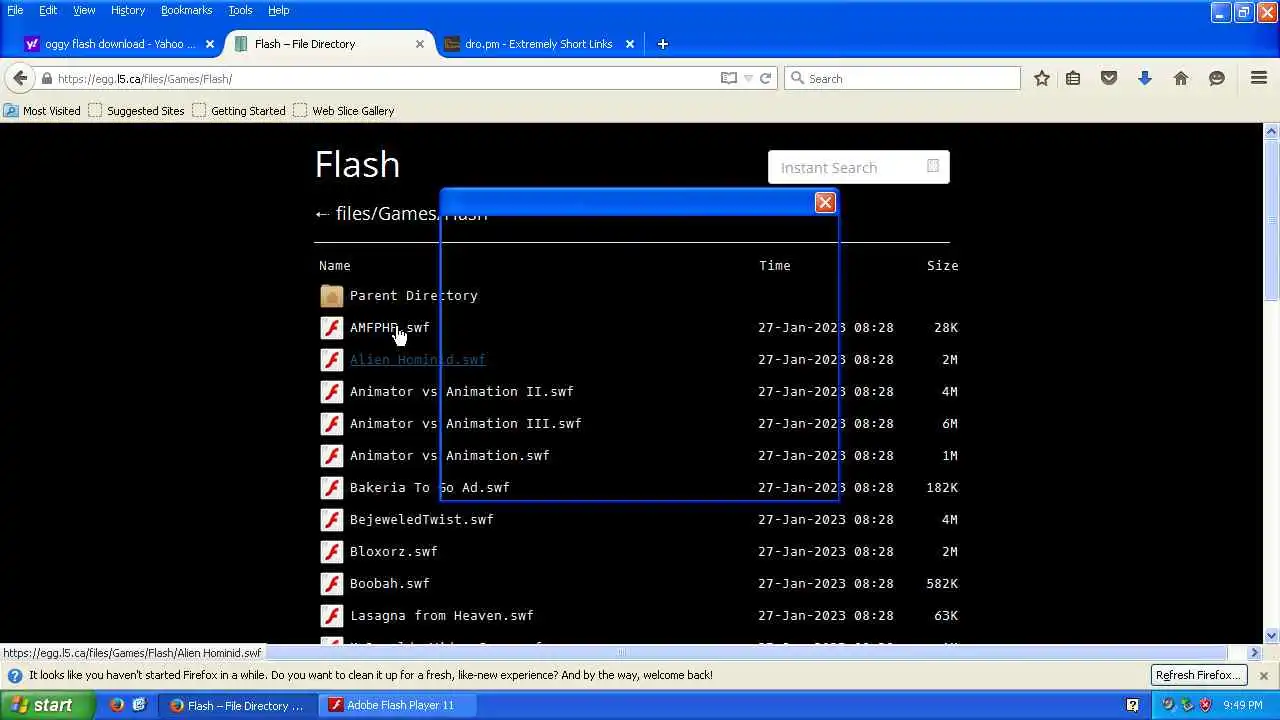Click the Instant Search field on page
The height and width of the screenshot is (720, 1280).
pyautogui.click(x=858, y=168)
